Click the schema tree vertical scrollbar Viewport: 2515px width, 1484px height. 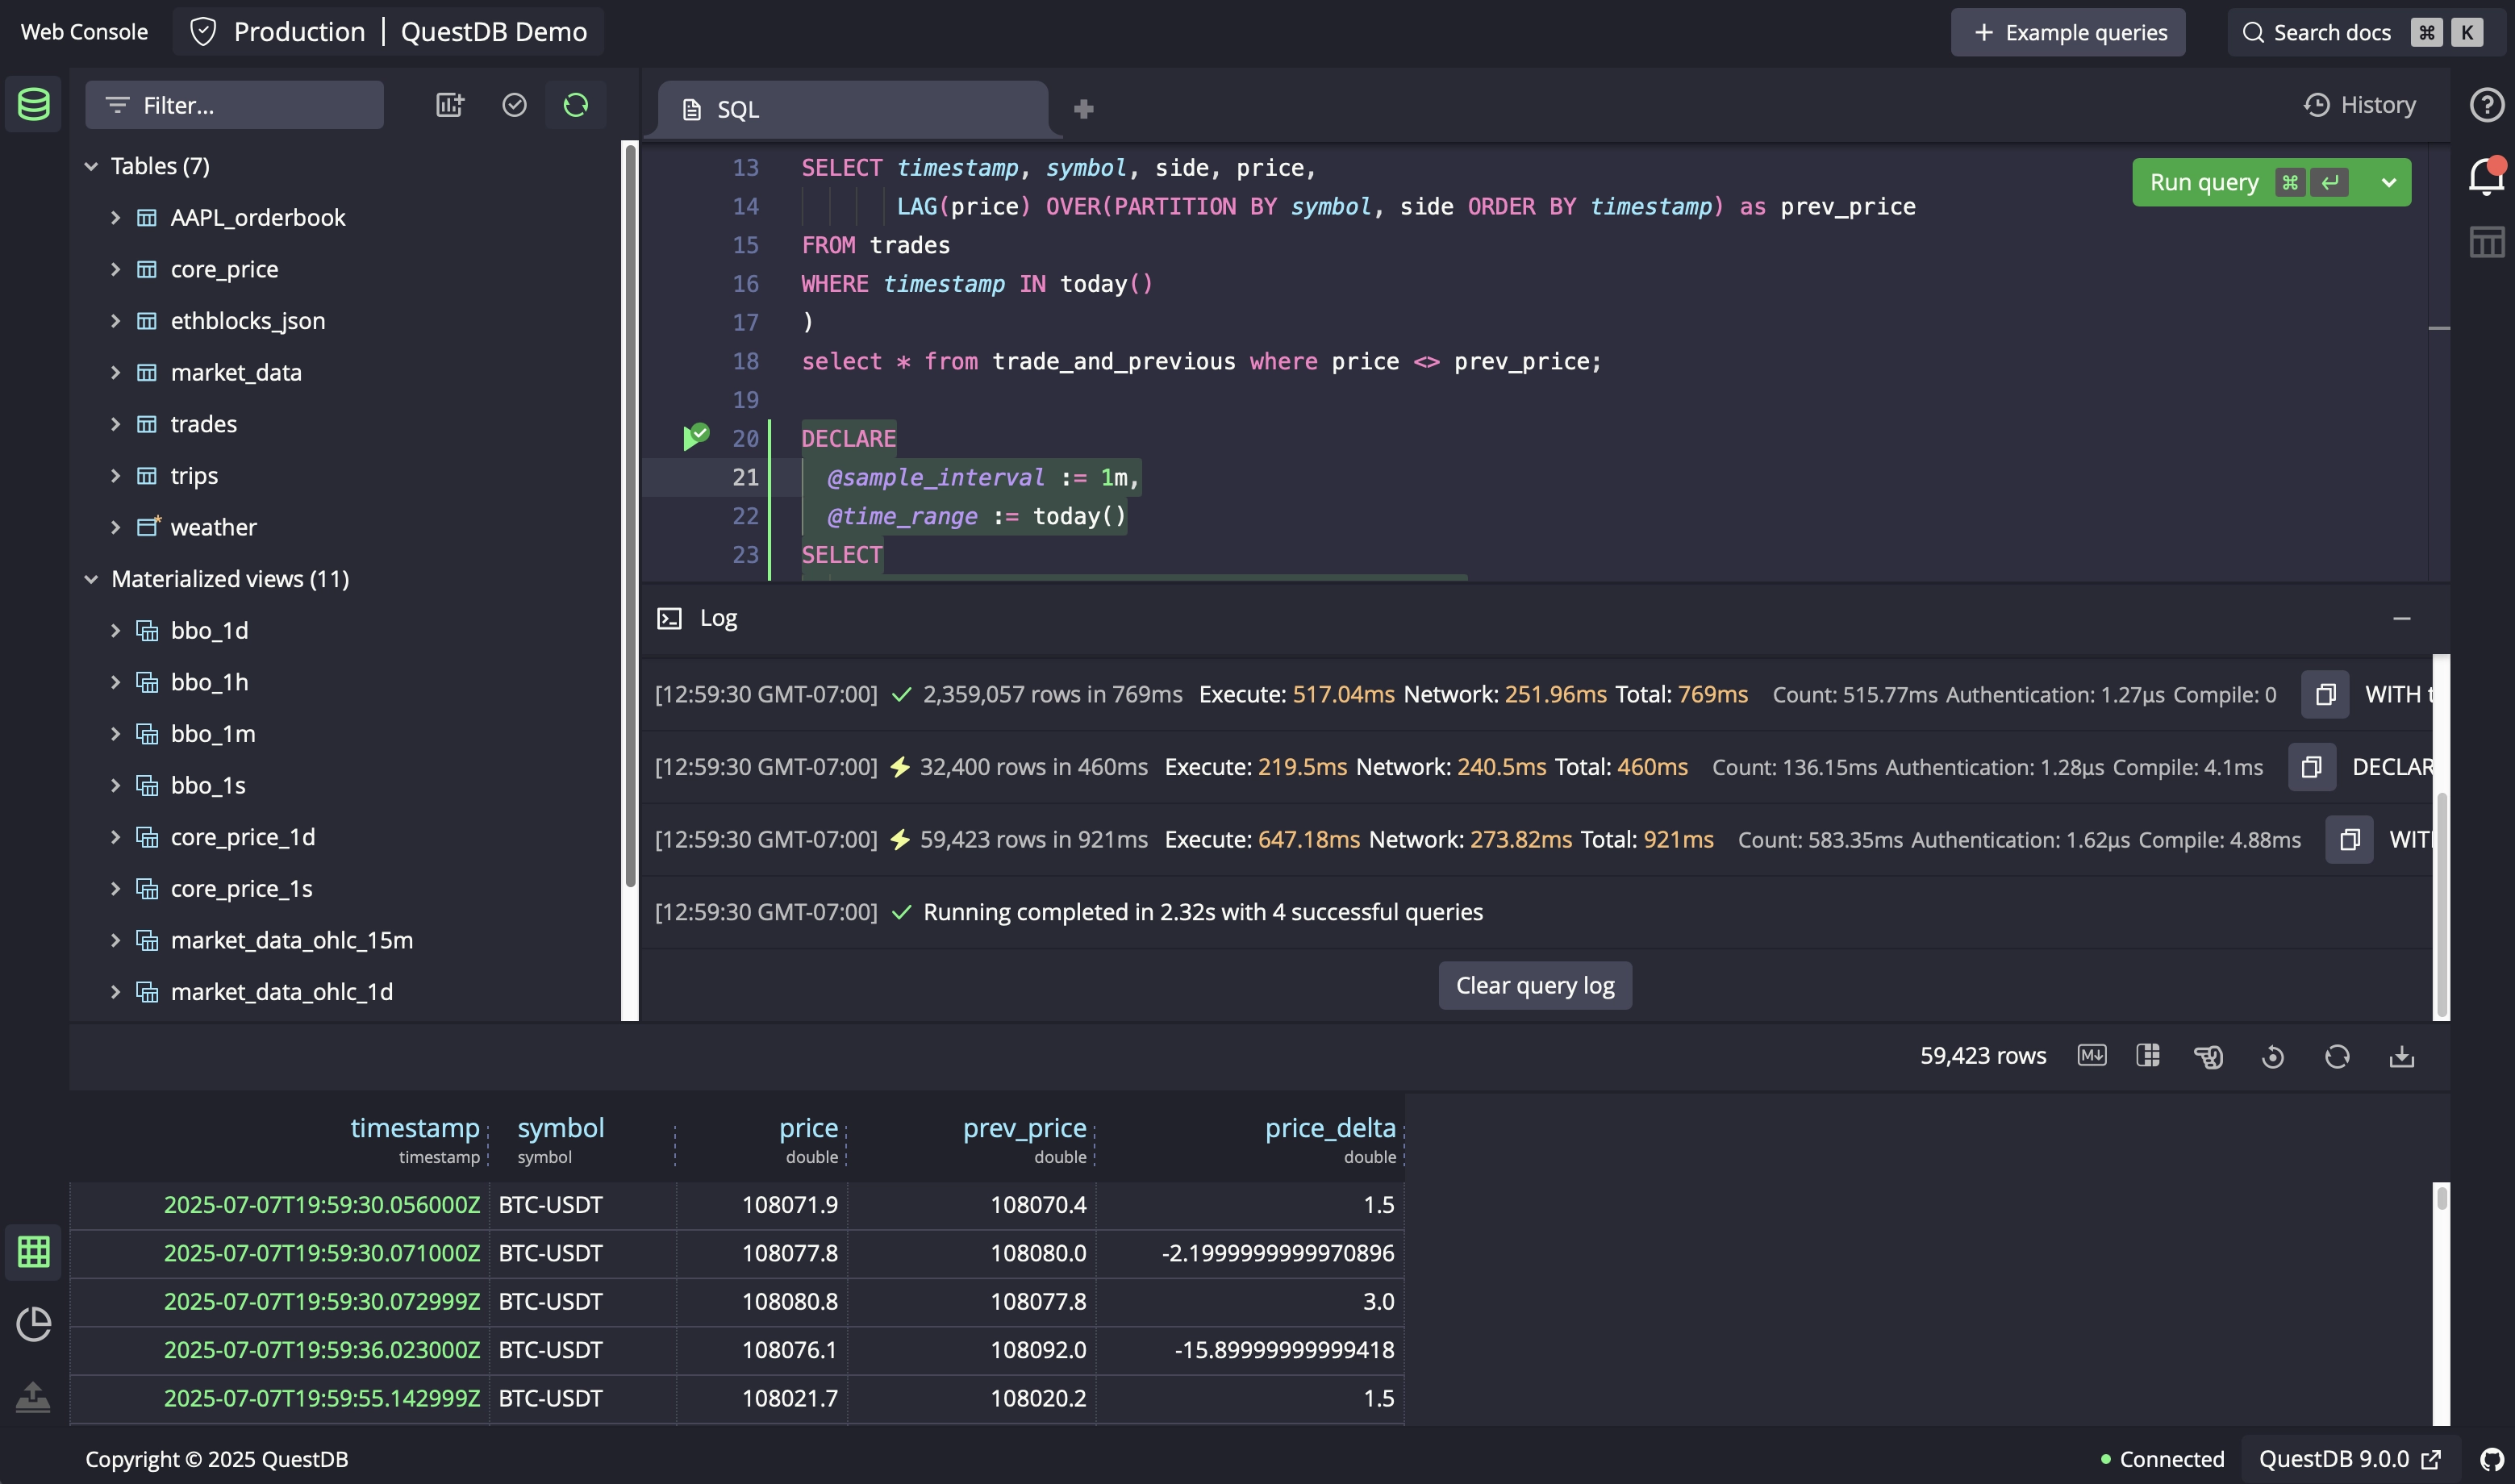(630, 517)
